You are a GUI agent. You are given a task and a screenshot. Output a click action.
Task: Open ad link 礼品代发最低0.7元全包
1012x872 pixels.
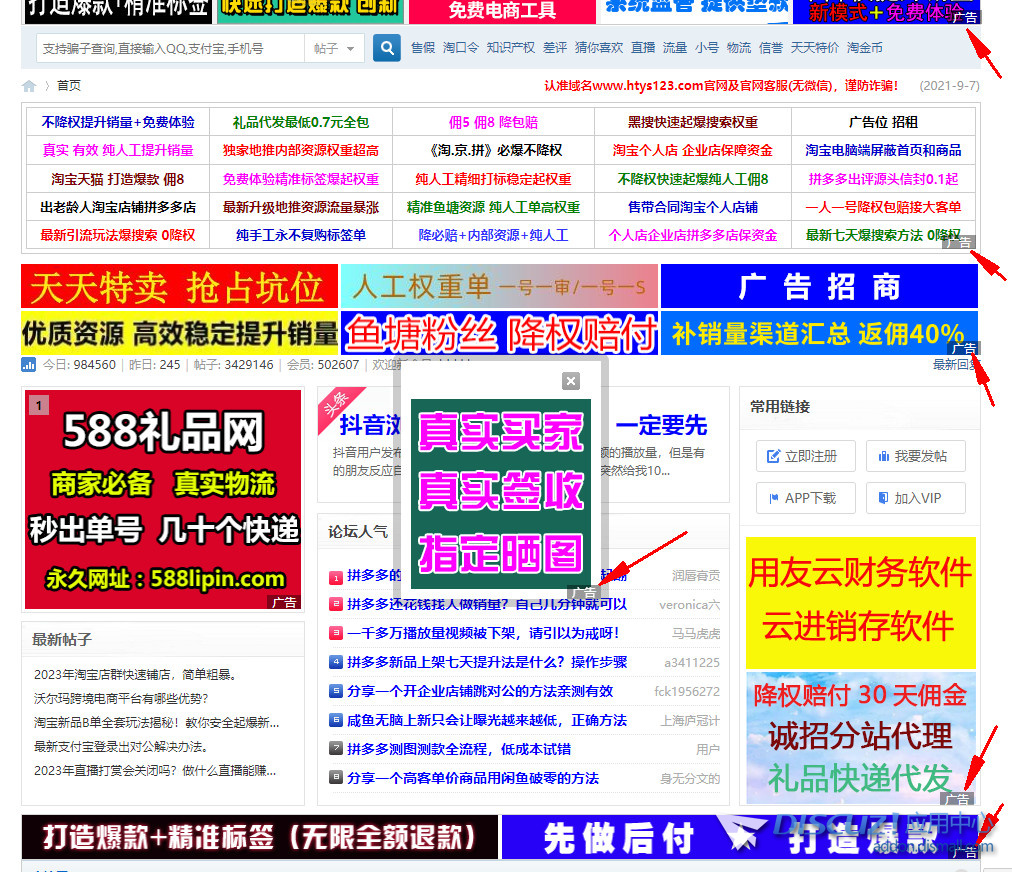tap(301, 122)
